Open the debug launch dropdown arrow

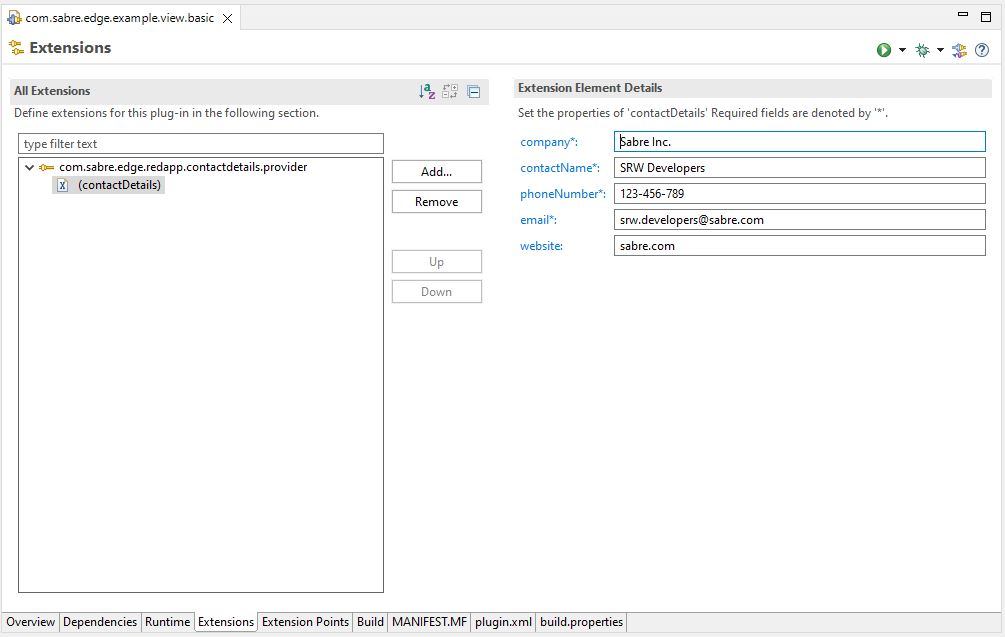[940, 50]
